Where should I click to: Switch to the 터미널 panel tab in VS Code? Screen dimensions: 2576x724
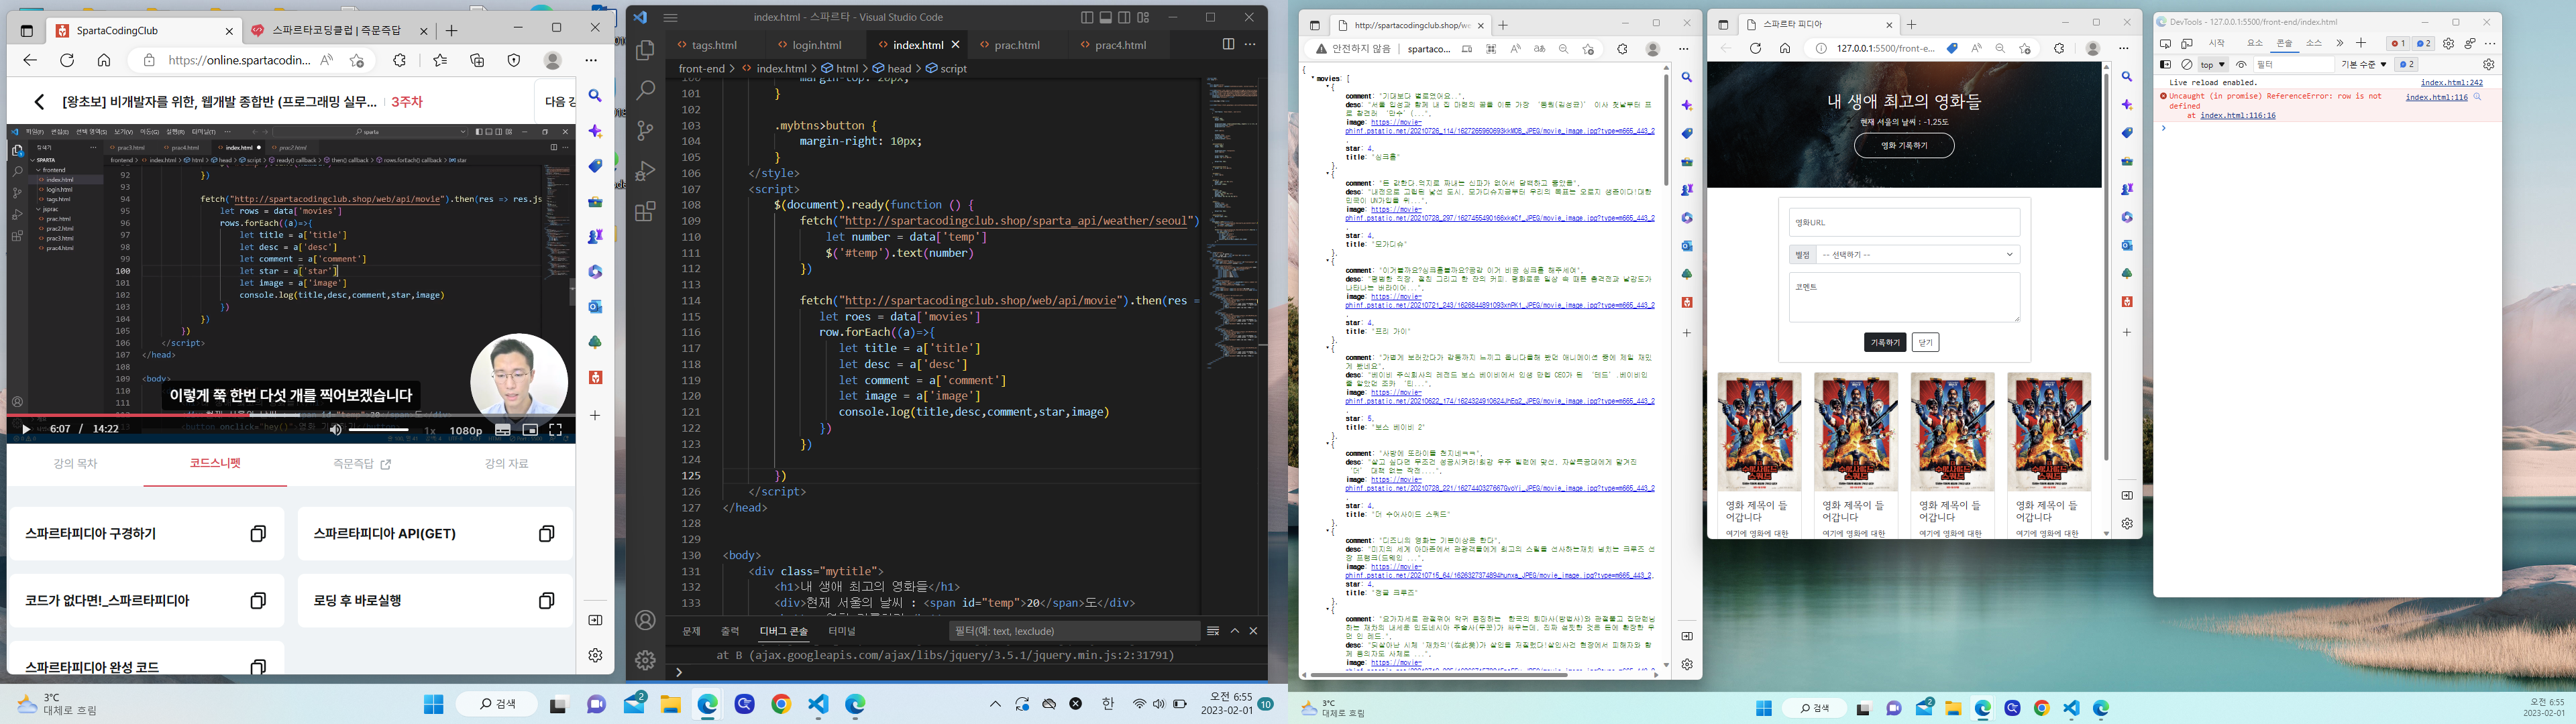pos(842,631)
